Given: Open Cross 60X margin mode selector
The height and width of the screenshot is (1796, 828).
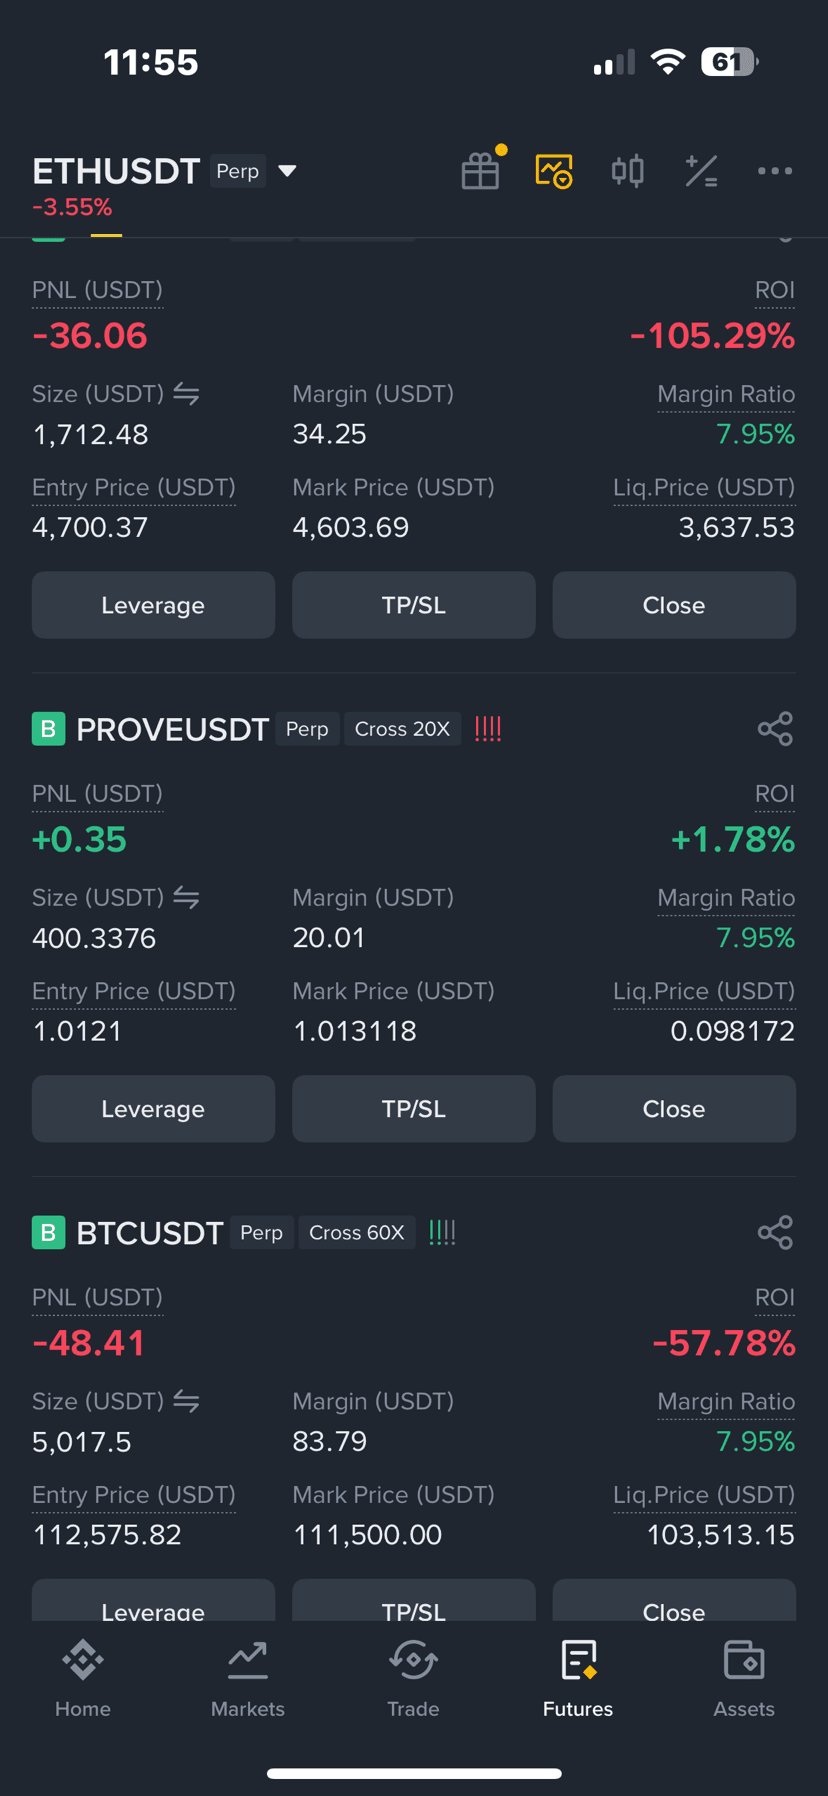Looking at the screenshot, I should pos(357,1233).
